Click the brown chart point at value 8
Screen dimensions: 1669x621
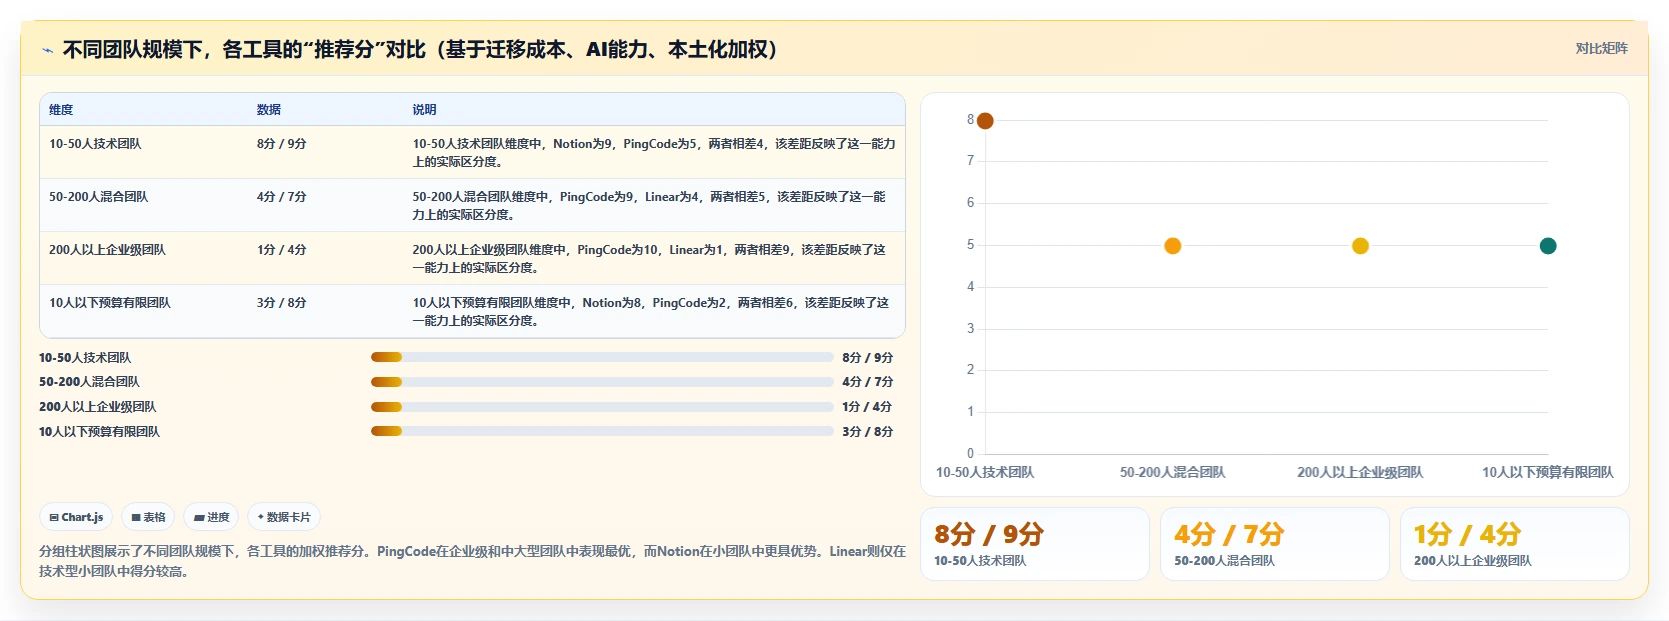point(985,121)
